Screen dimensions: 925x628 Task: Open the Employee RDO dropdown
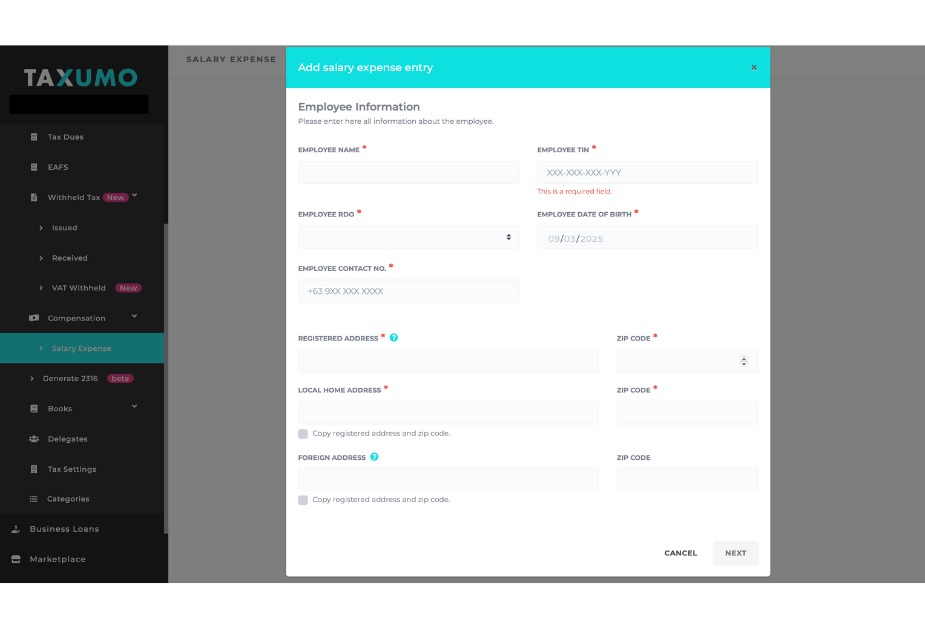pos(408,237)
